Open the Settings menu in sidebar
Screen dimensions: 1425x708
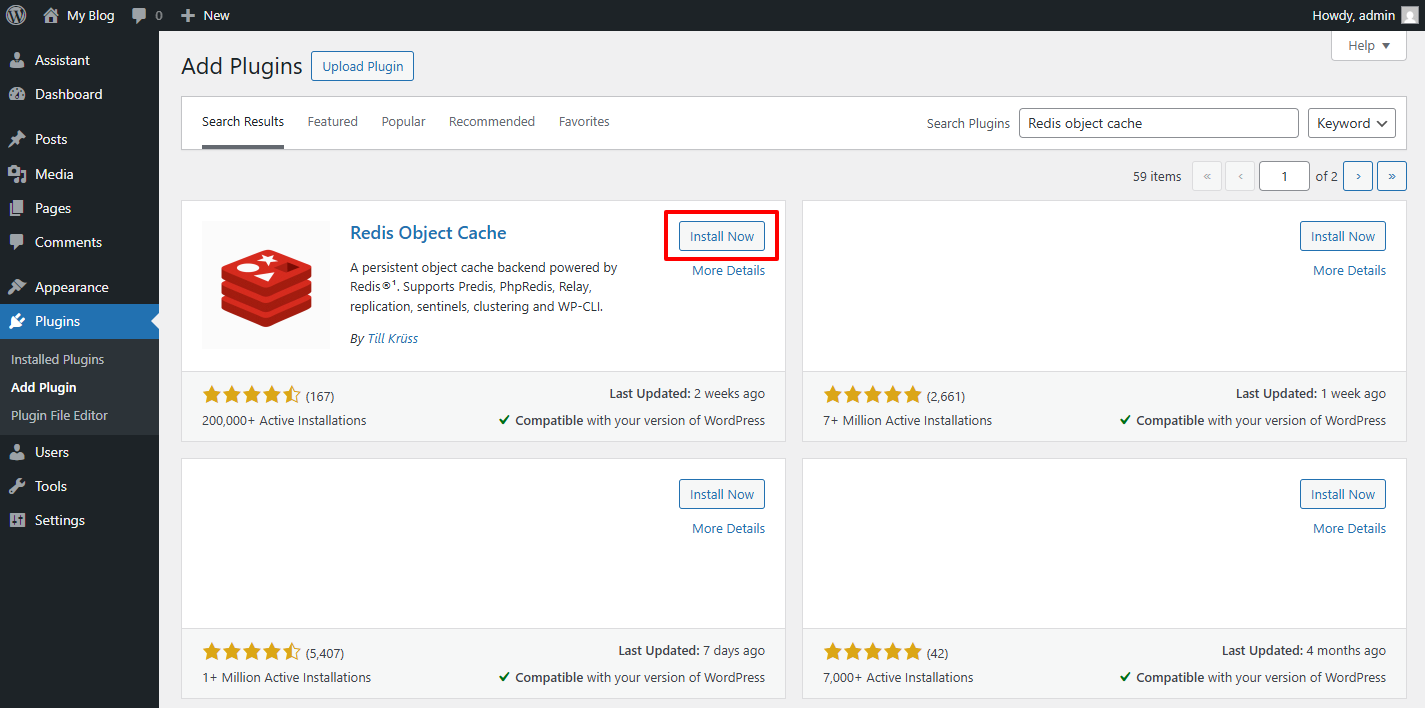(x=59, y=520)
